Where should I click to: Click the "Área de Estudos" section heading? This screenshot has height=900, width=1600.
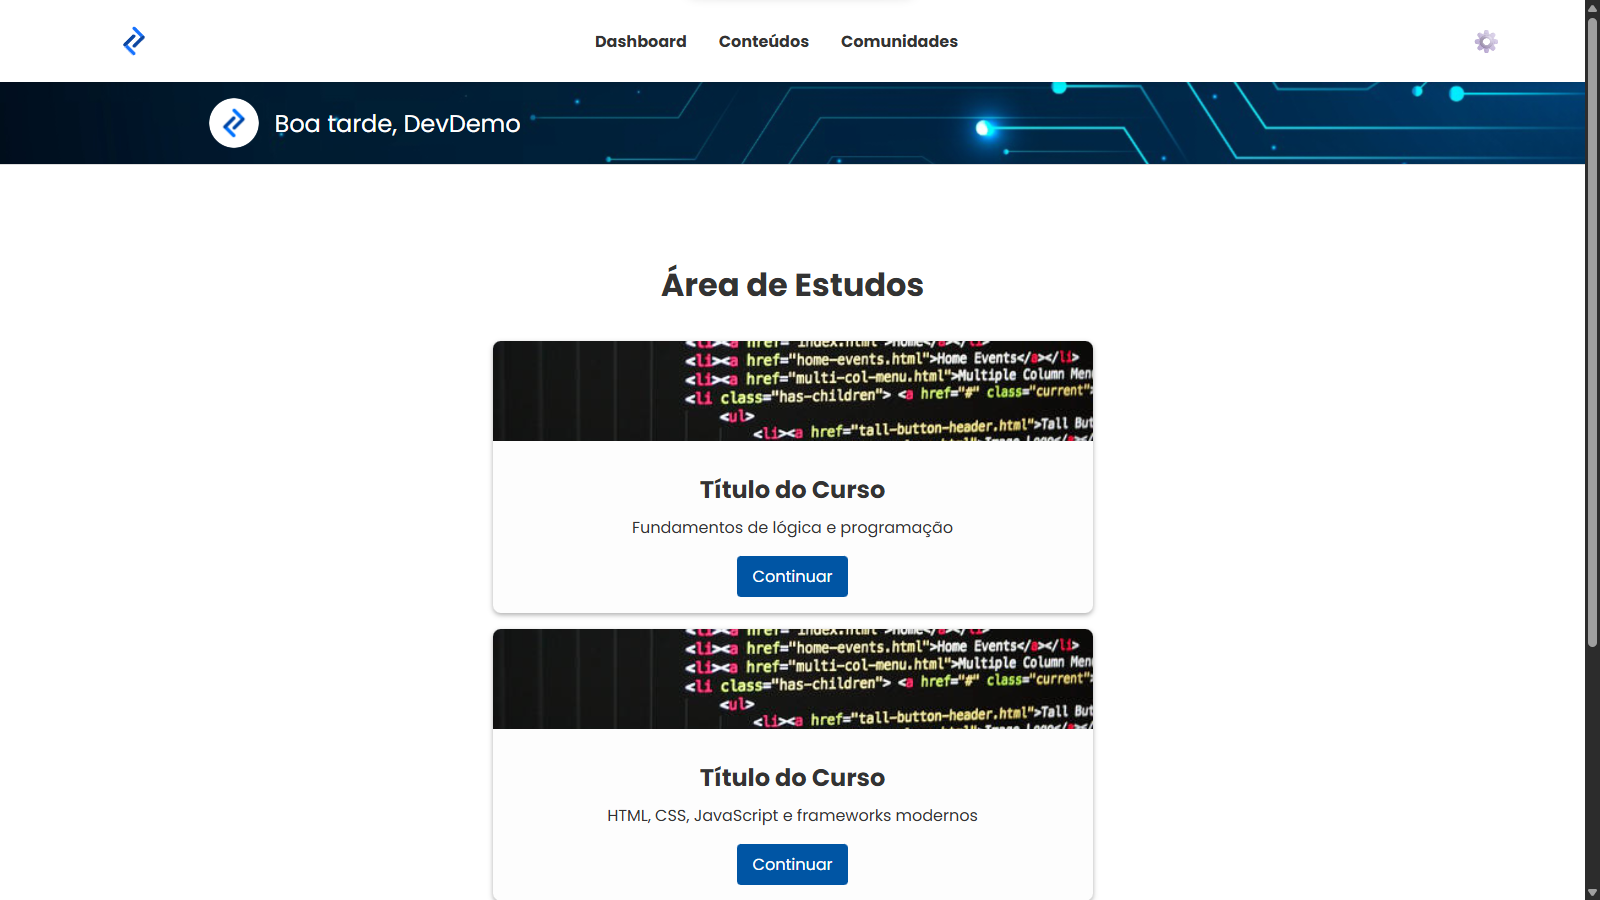[x=792, y=284]
